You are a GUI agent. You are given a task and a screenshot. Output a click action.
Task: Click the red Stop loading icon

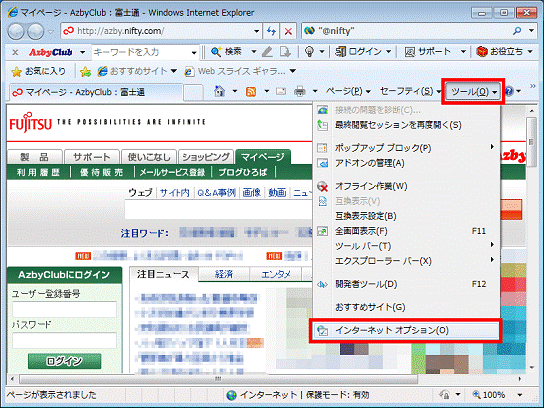click(x=288, y=31)
